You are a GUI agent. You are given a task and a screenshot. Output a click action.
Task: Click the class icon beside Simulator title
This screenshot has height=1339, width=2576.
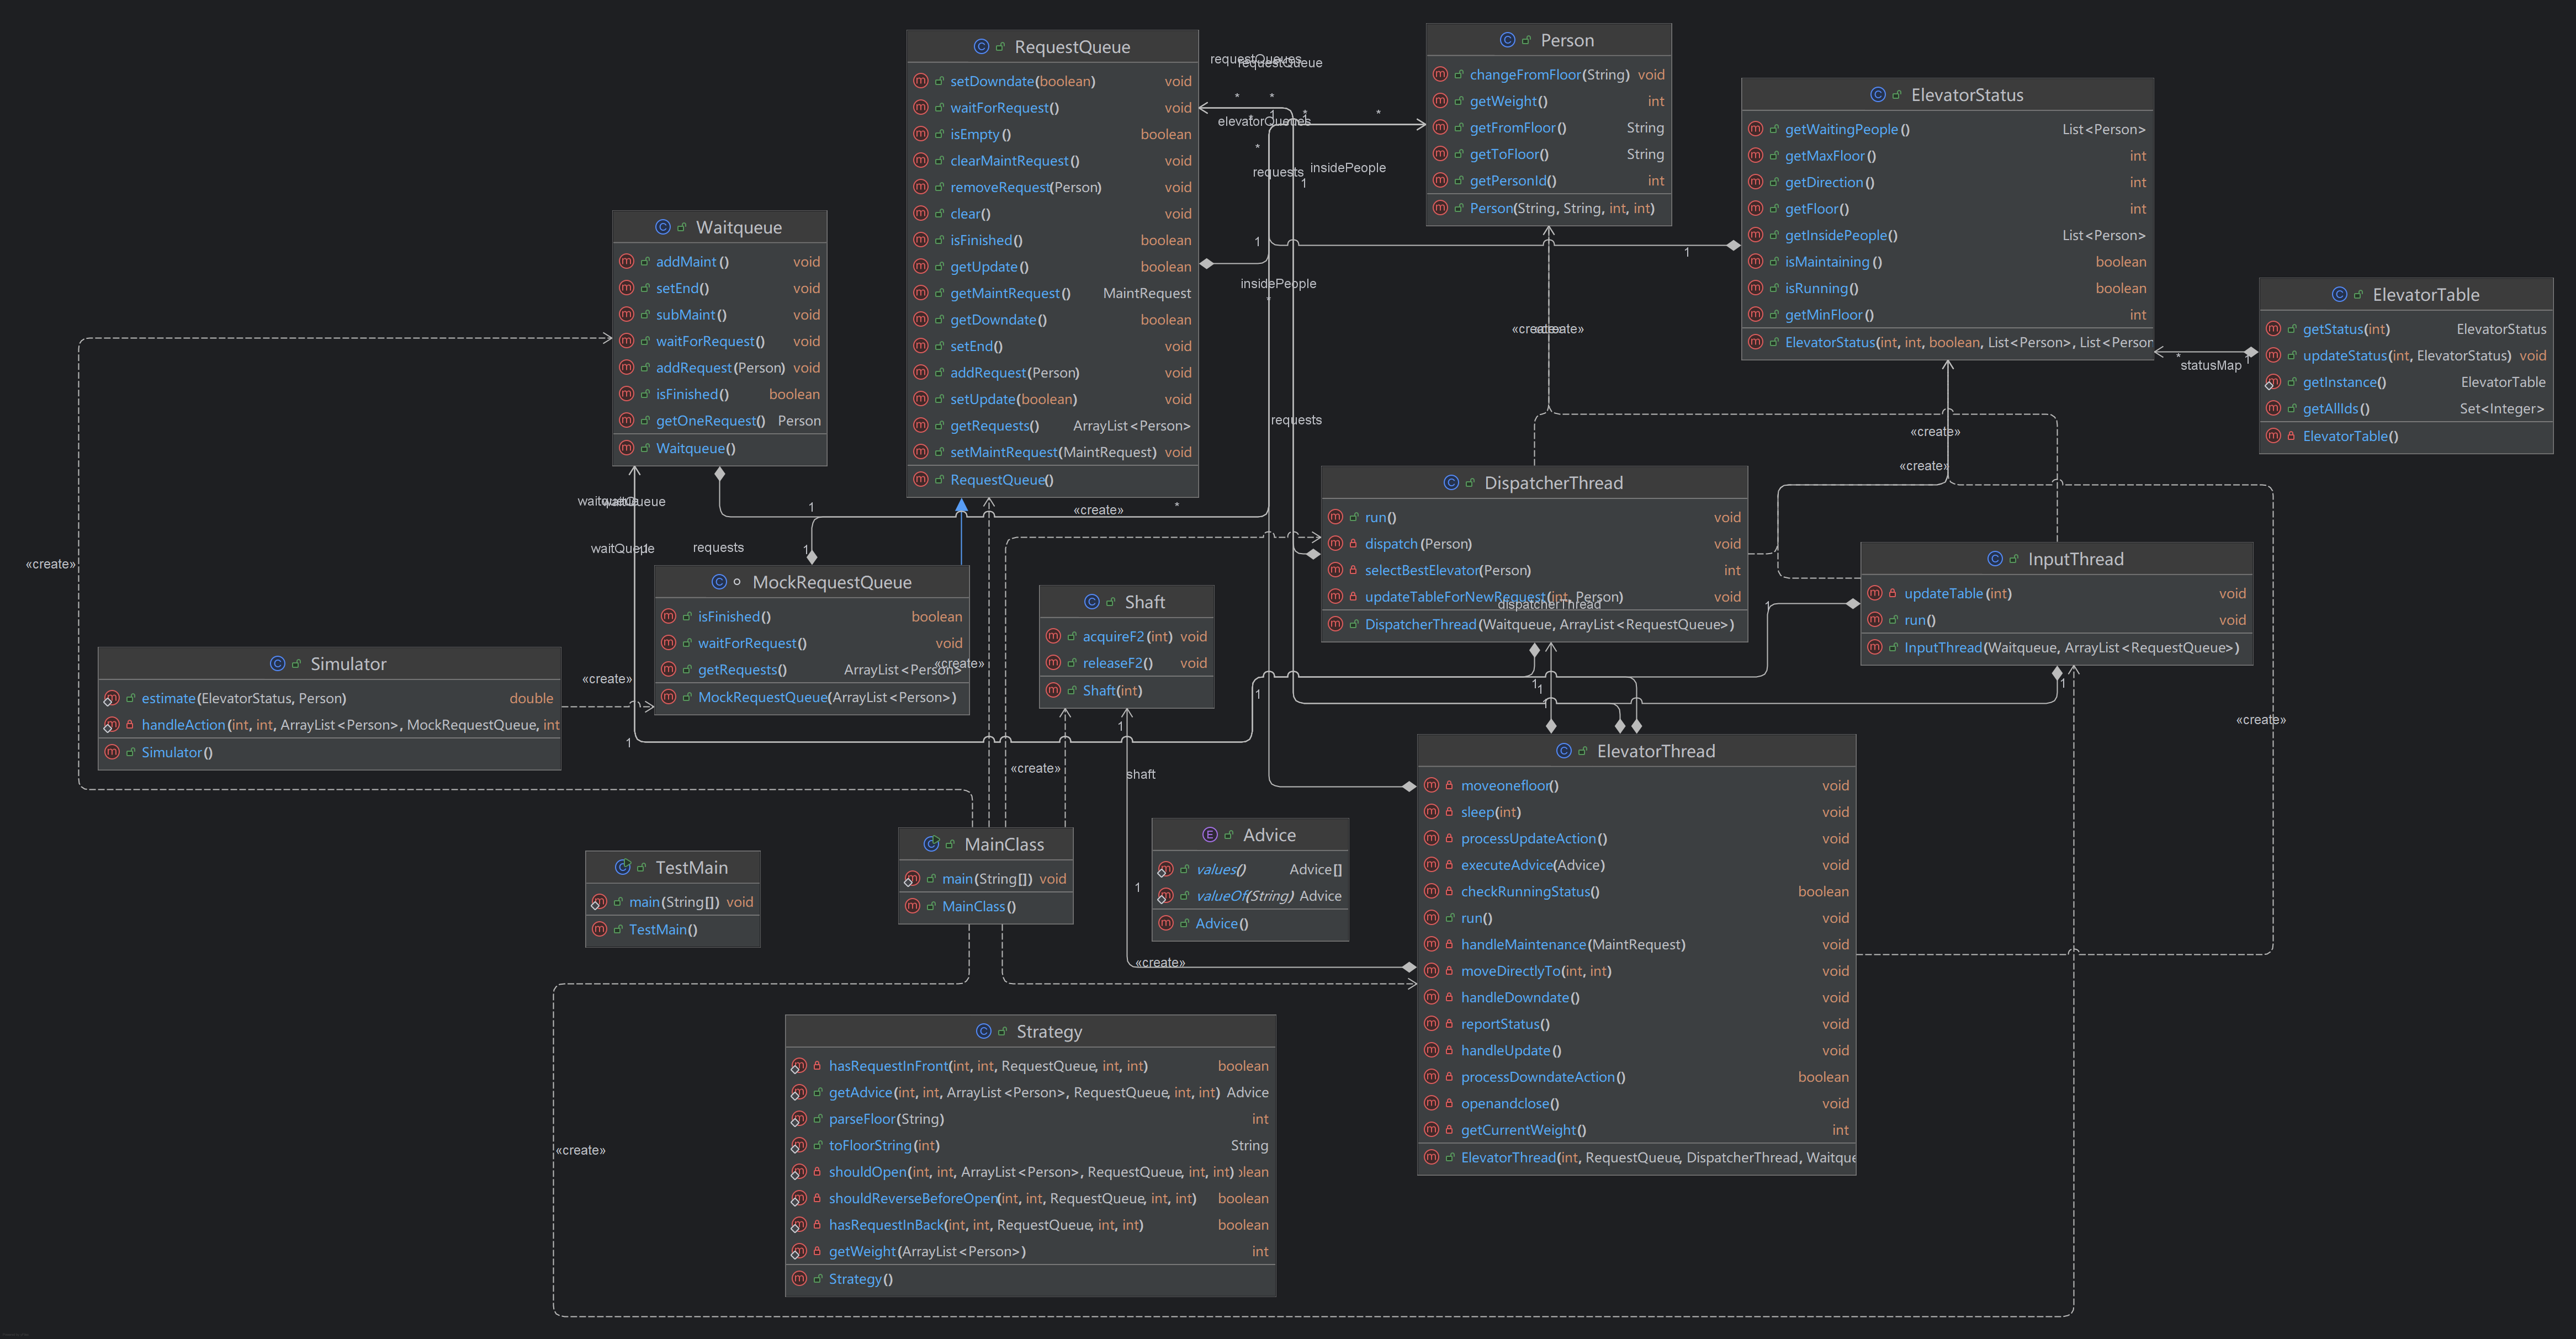(278, 664)
